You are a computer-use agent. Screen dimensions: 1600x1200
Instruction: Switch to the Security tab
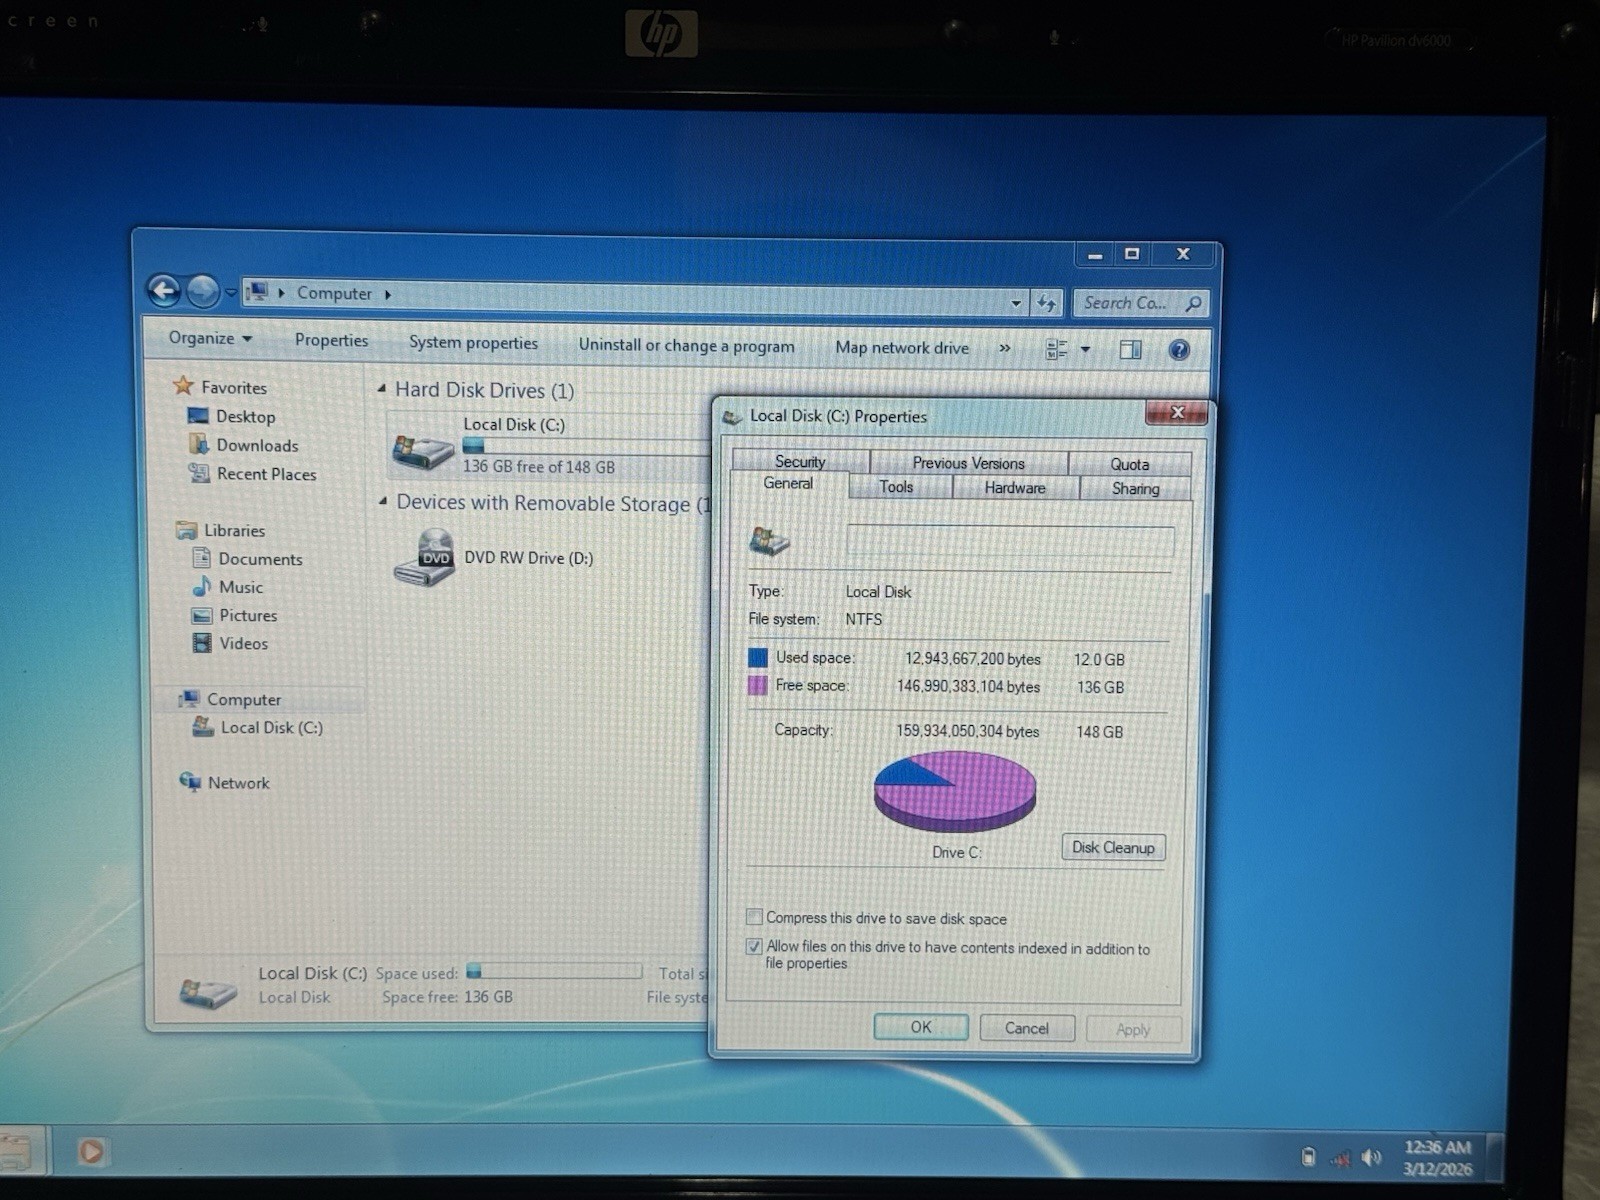(800, 461)
